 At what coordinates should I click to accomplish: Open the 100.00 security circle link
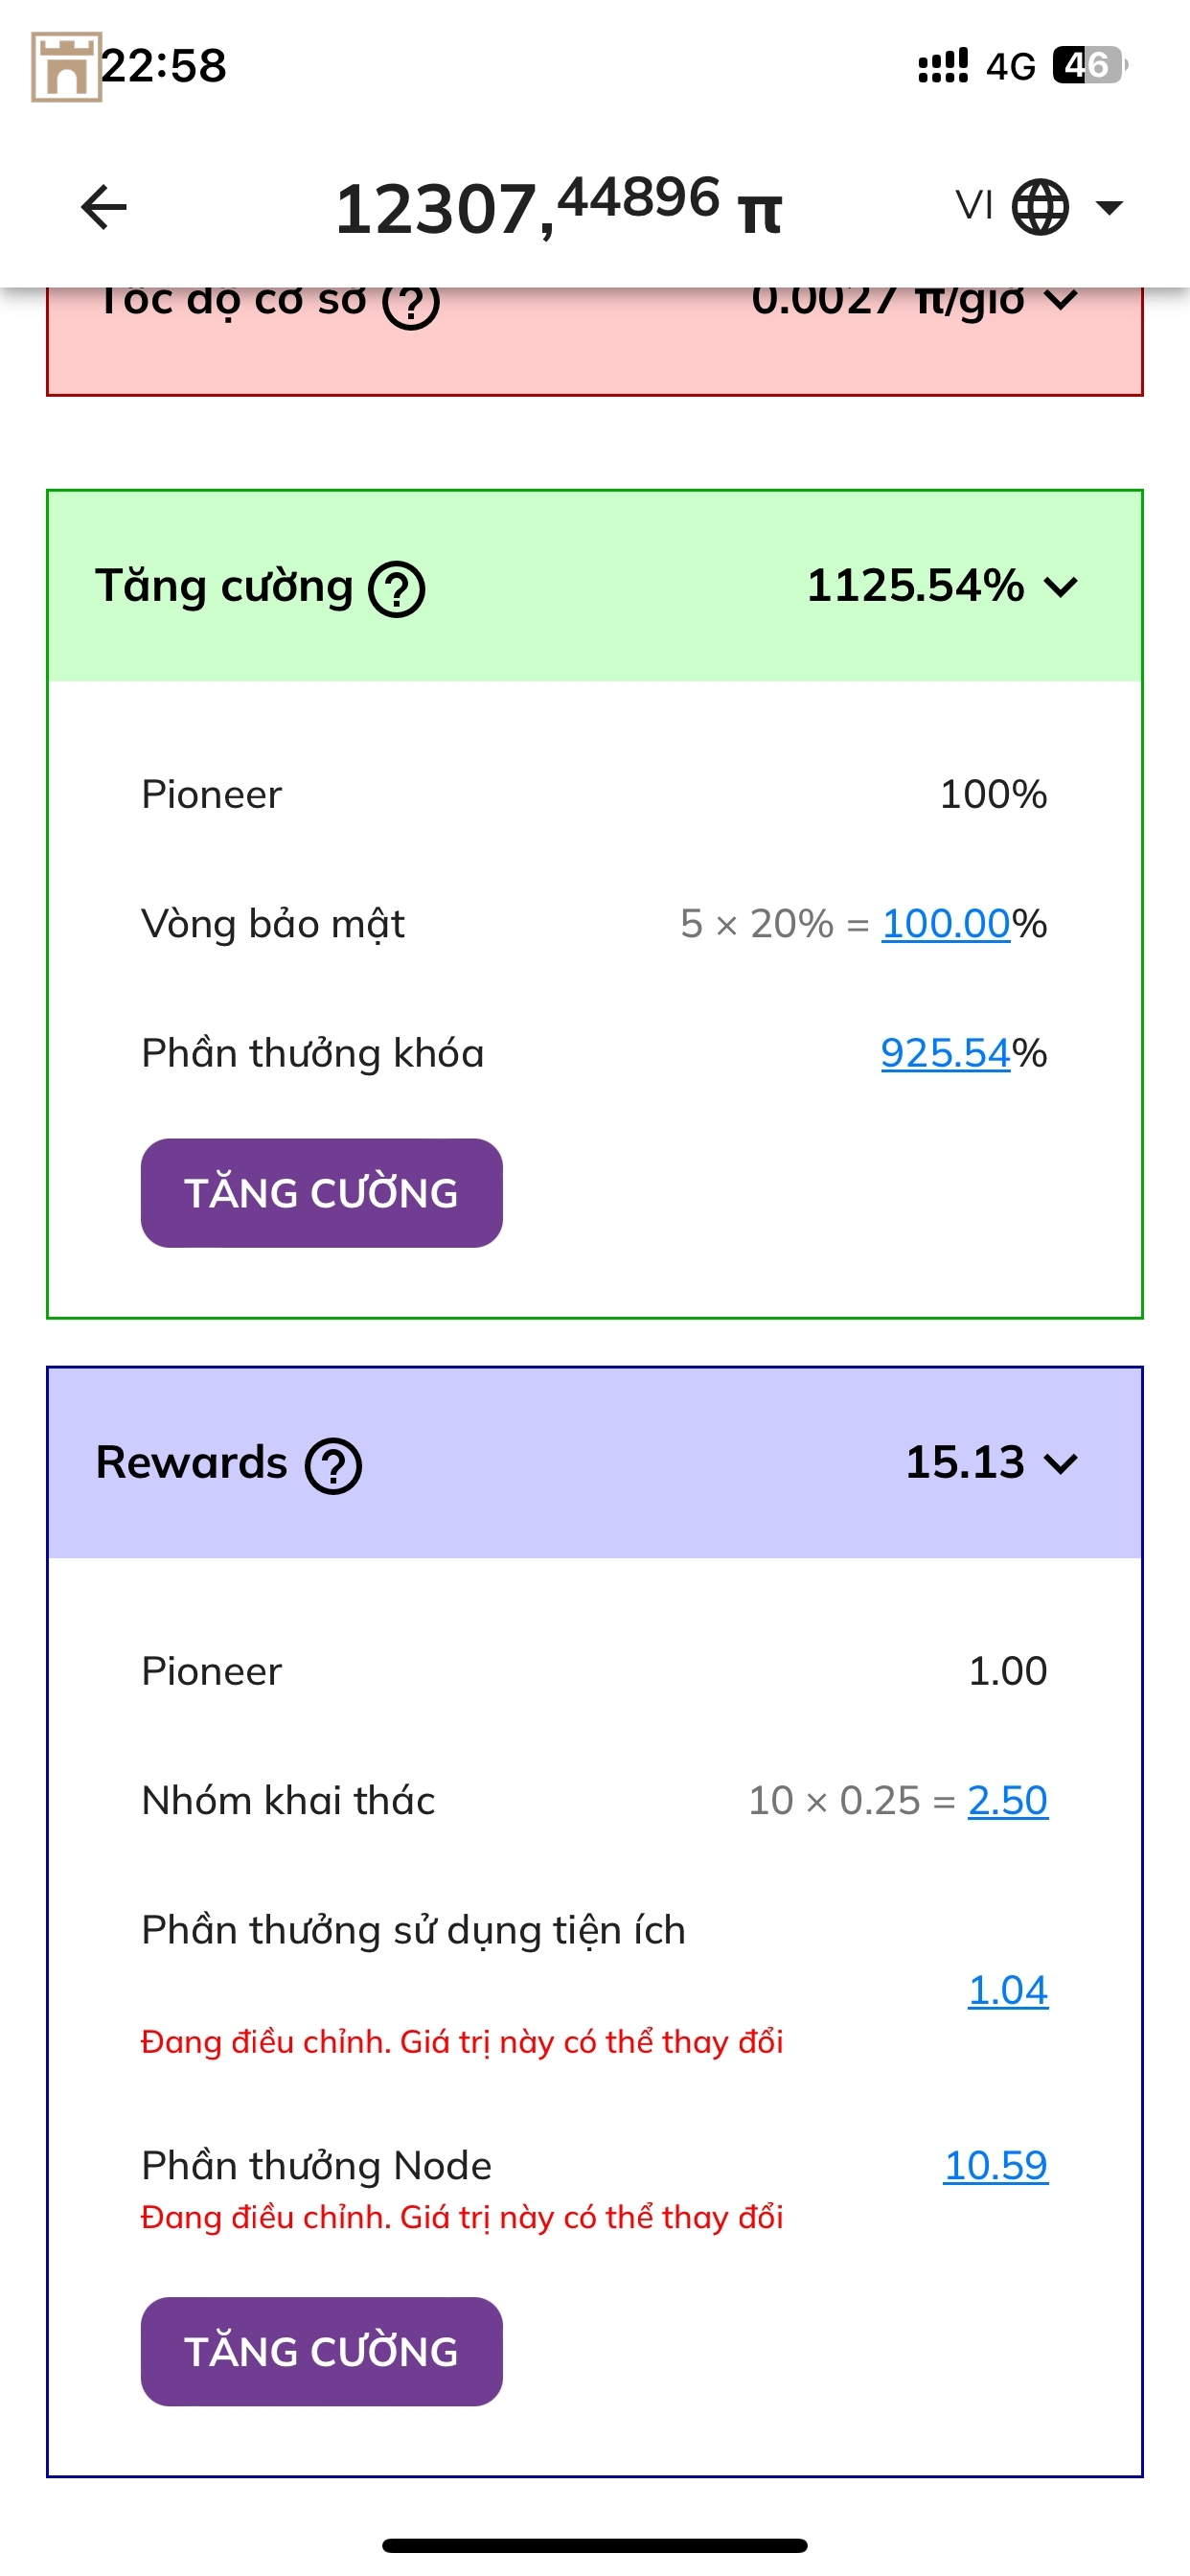pos(945,924)
